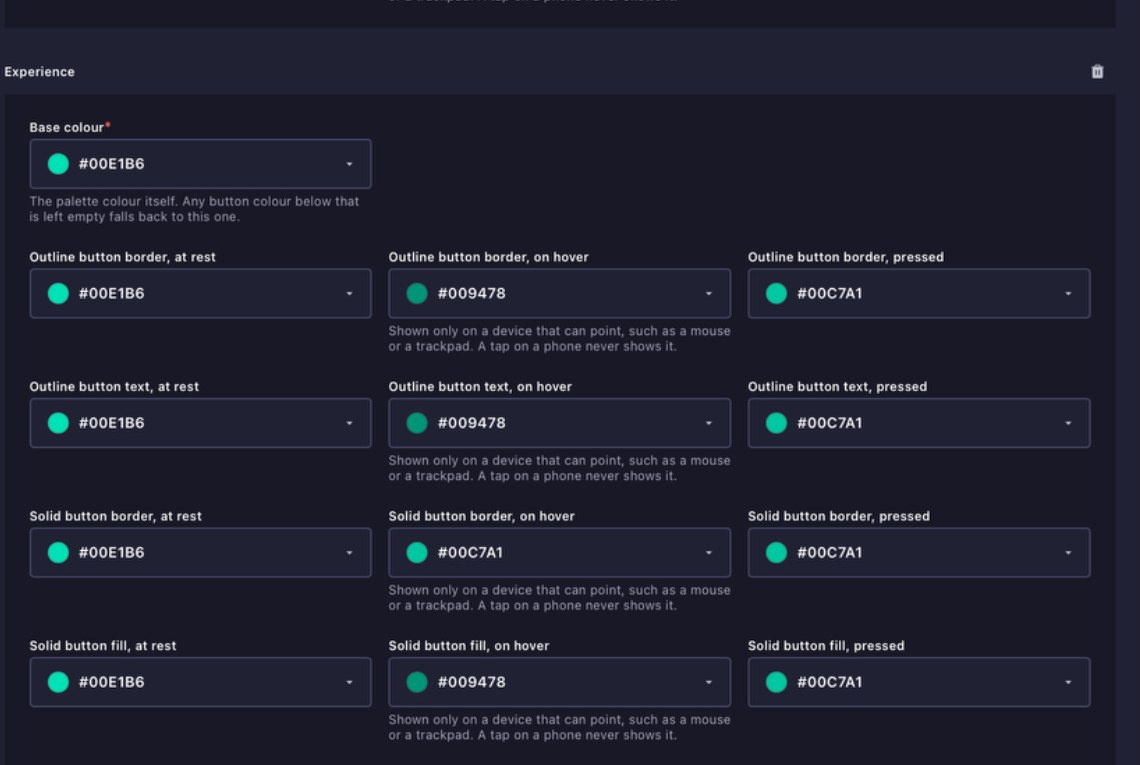Click swatch for Solid button border, at rest

pos(58,552)
